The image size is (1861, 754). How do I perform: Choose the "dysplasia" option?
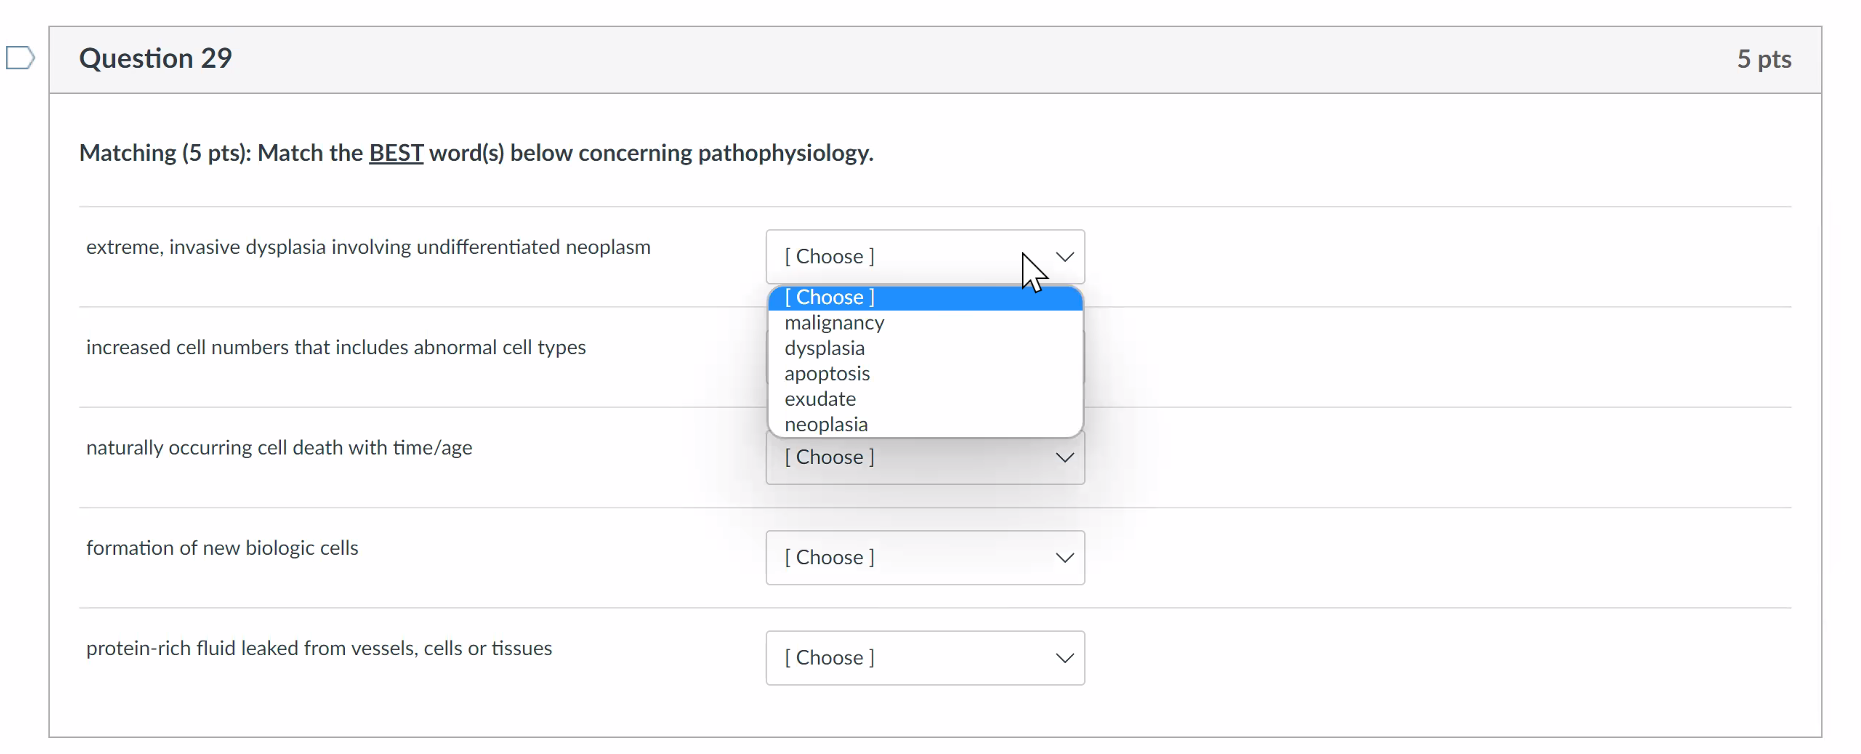(825, 348)
